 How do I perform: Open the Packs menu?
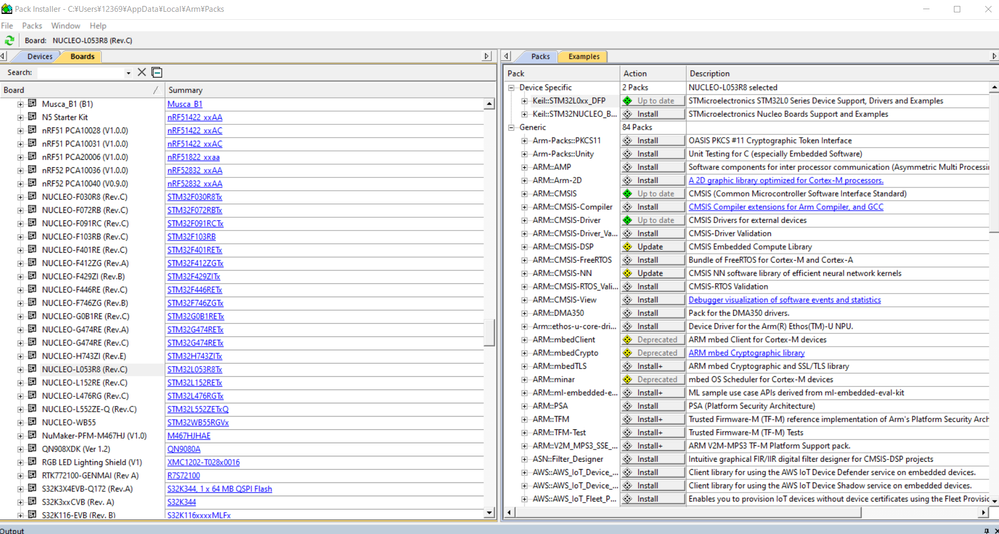pyautogui.click(x=32, y=26)
